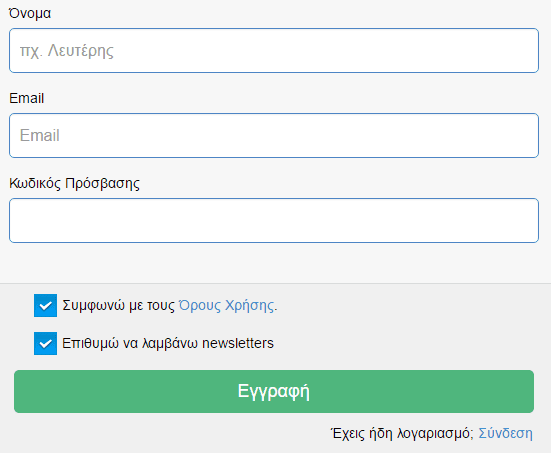This screenshot has width=551, height=453.
Task: Follow the Σύνδεση login link
Action: click(x=505, y=433)
